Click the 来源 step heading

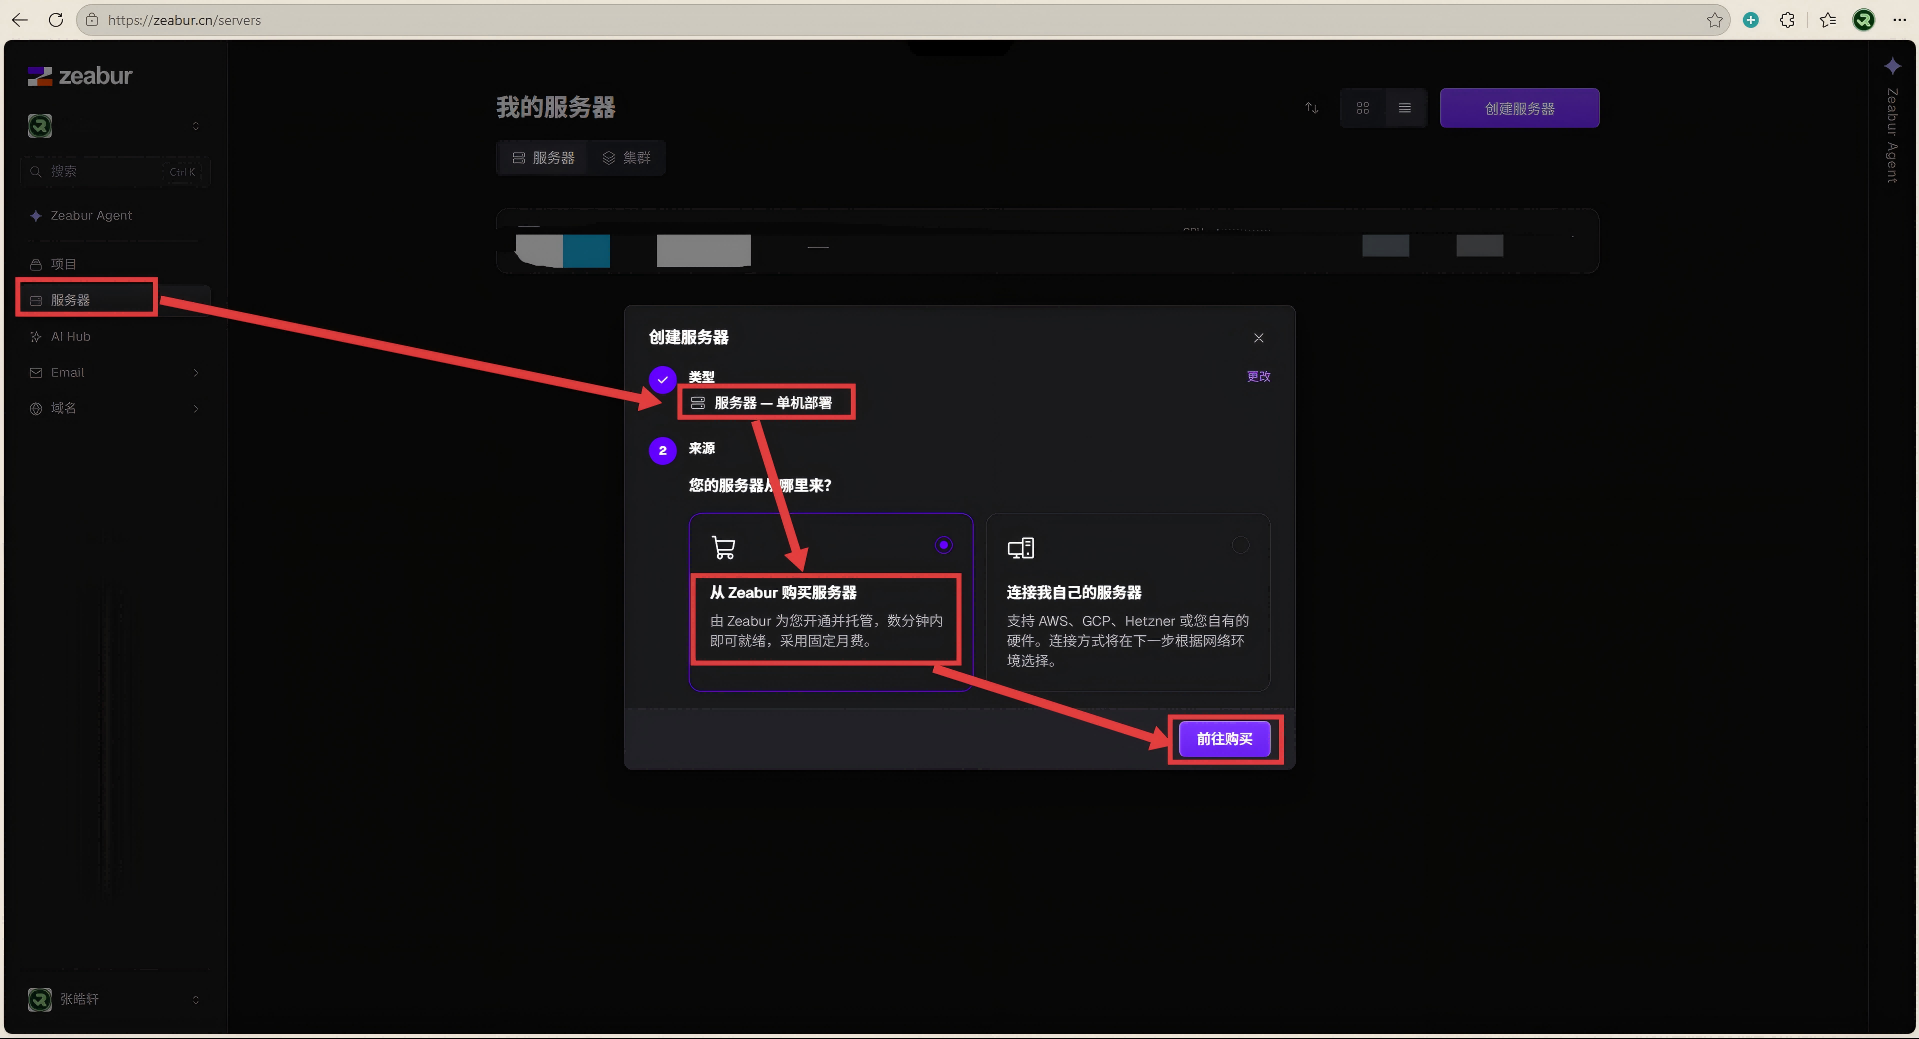(x=702, y=449)
